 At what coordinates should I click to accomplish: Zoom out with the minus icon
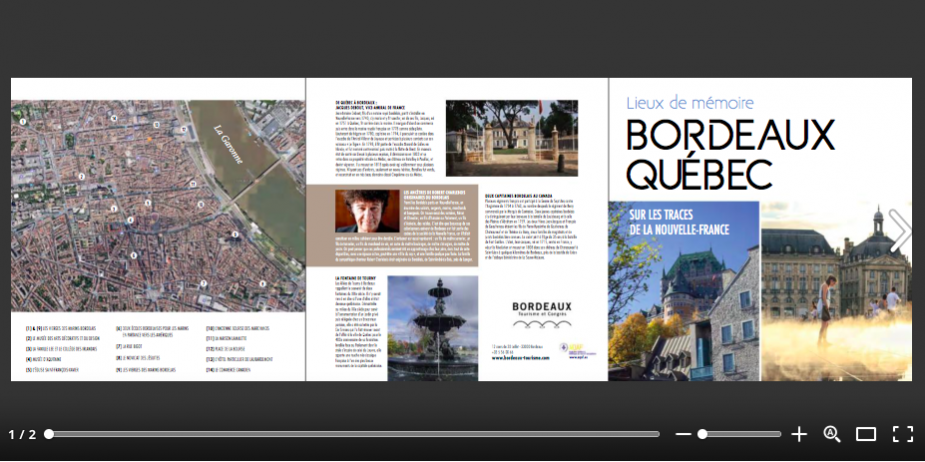(683, 434)
